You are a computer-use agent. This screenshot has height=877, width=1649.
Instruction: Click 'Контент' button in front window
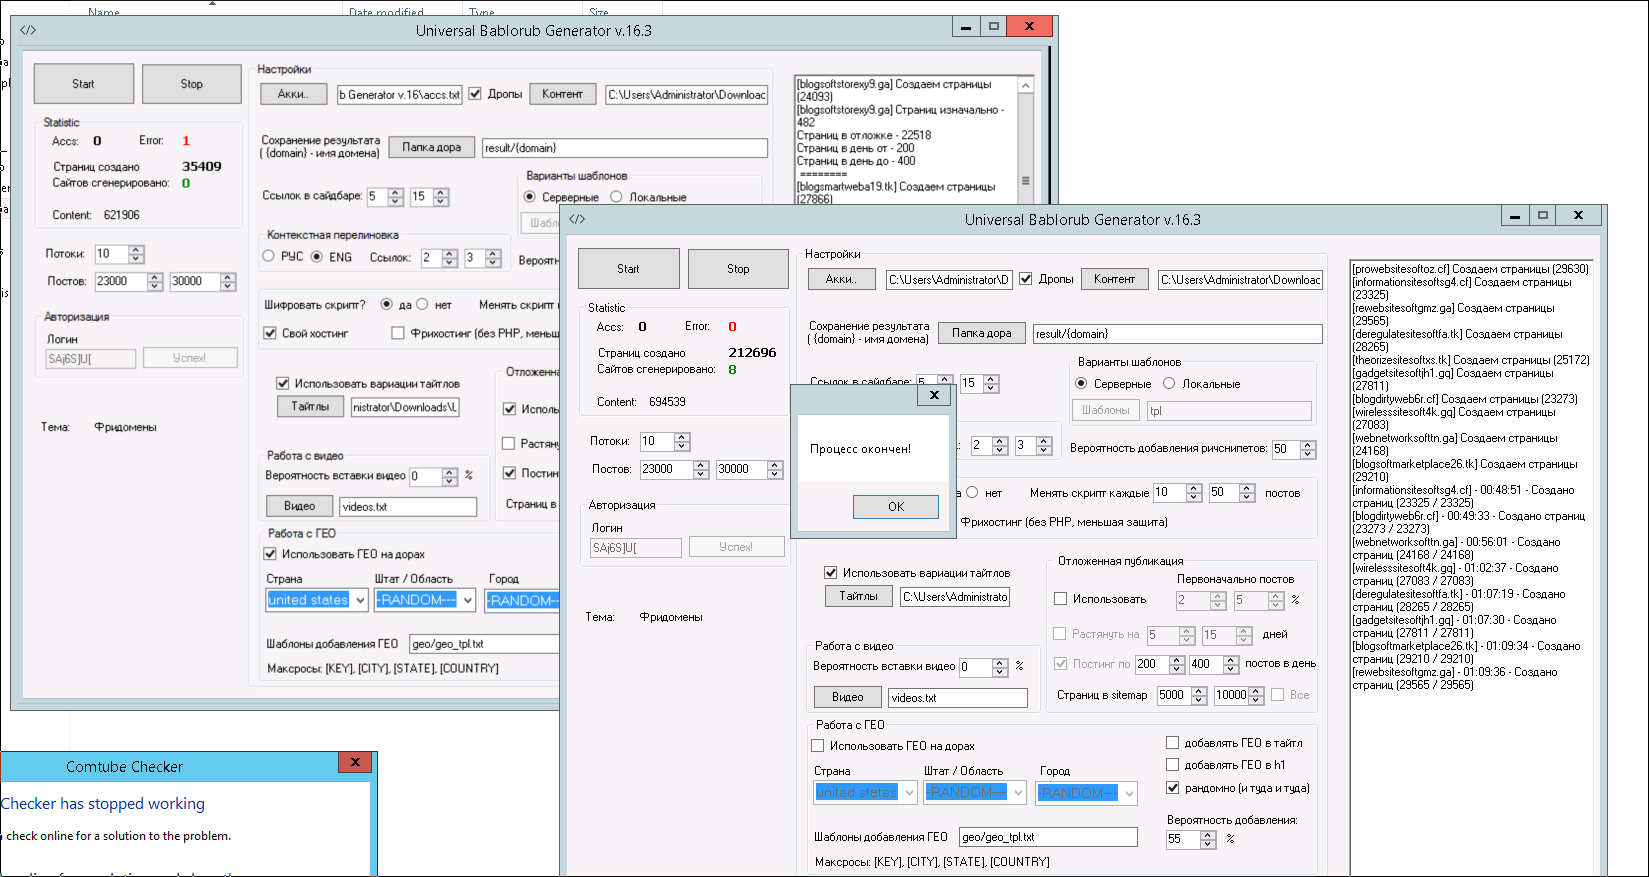coord(1114,280)
